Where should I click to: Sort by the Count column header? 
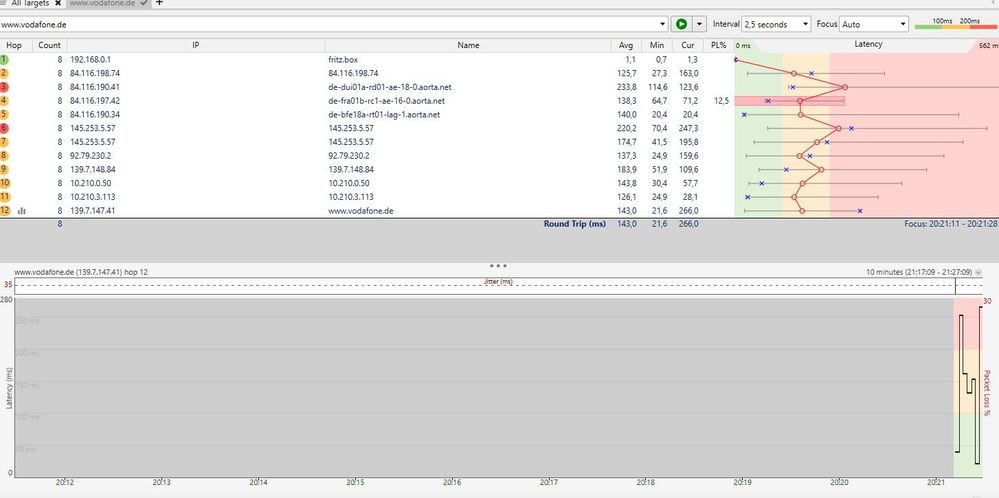(49, 45)
